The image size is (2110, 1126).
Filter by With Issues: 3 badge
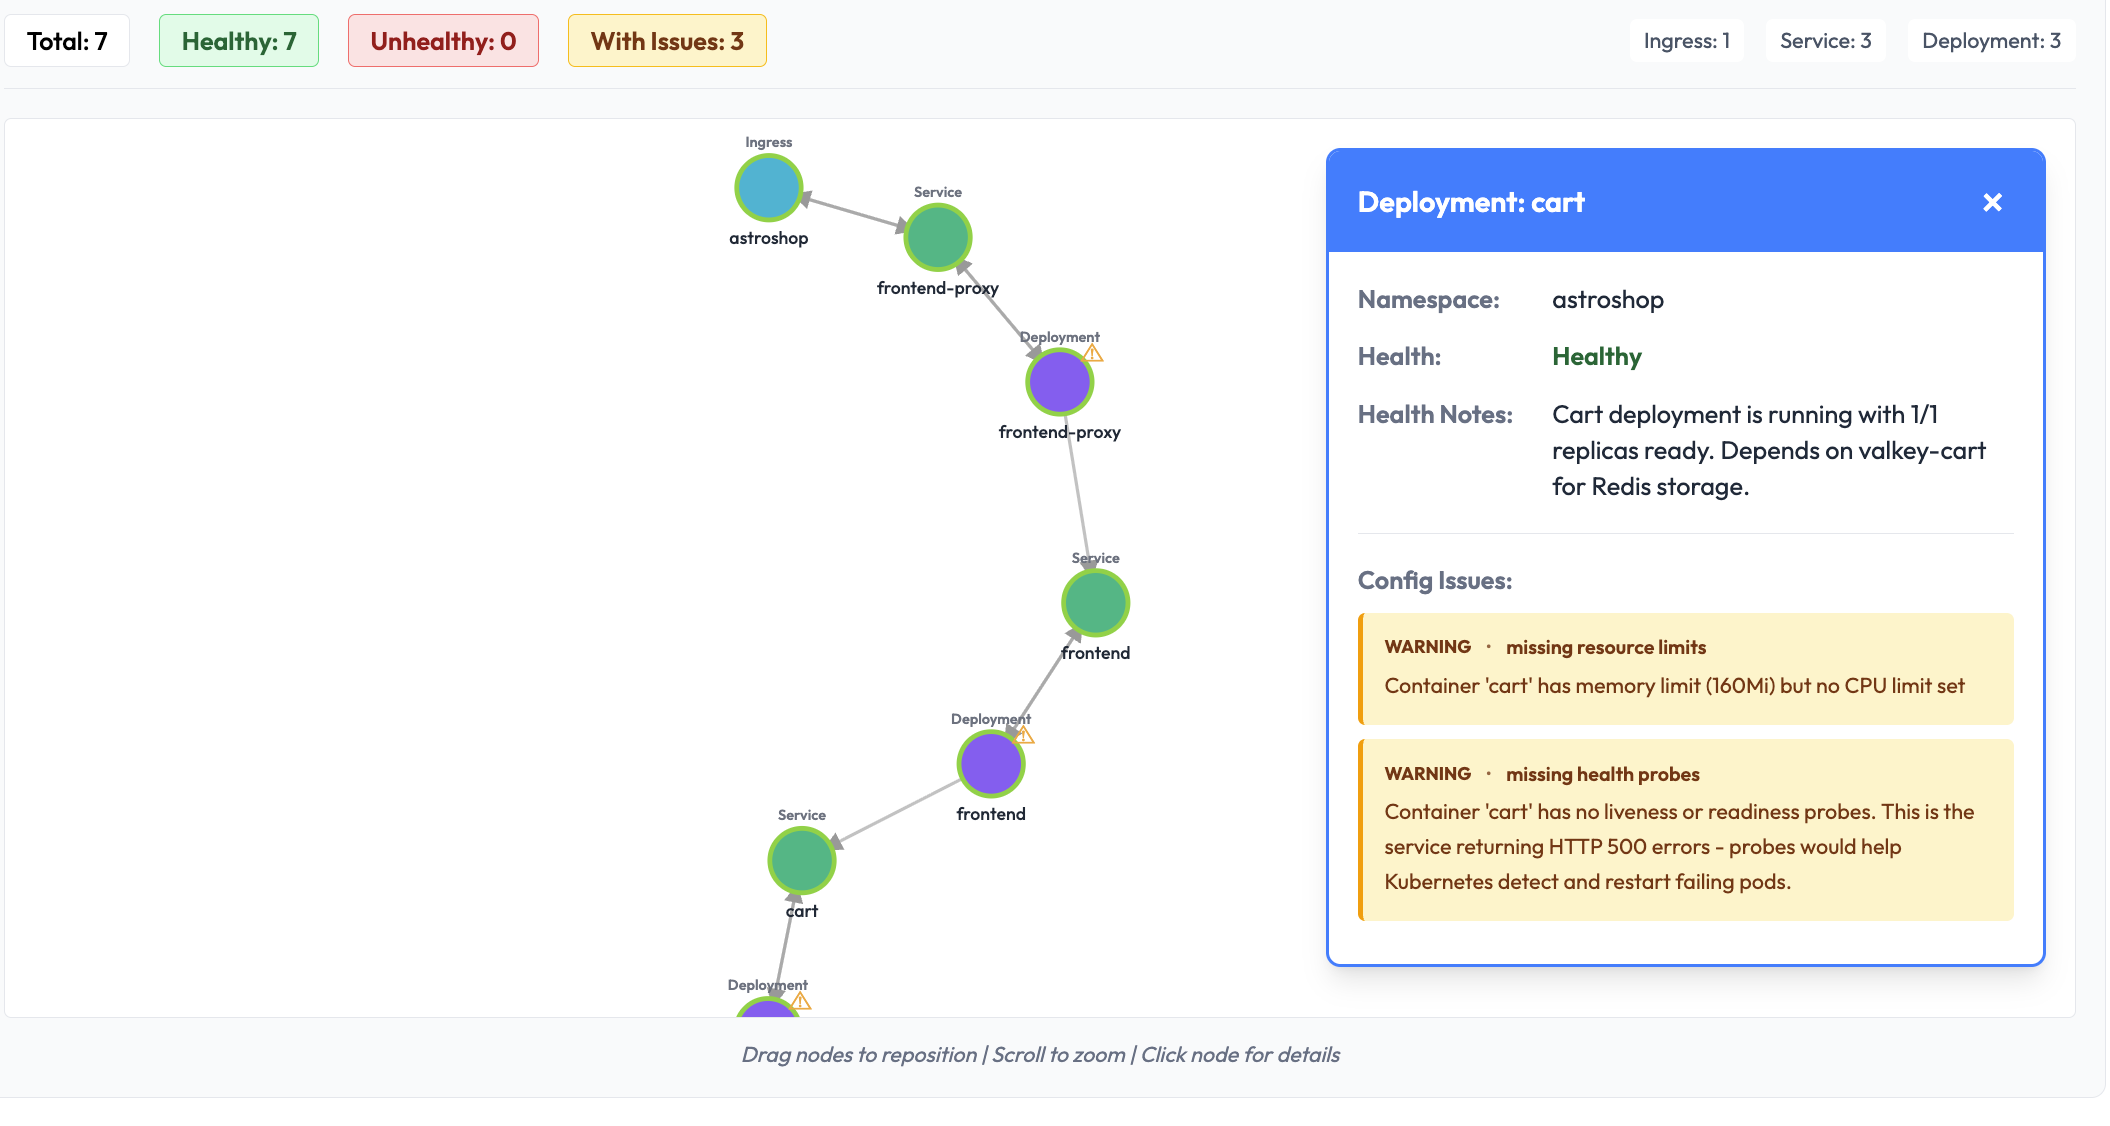667,41
